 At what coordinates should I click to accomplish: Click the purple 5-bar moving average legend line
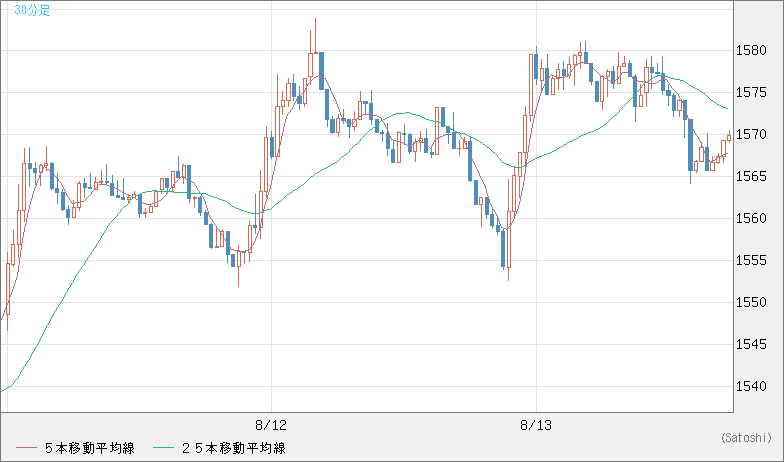pyautogui.click(x=26, y=448)
